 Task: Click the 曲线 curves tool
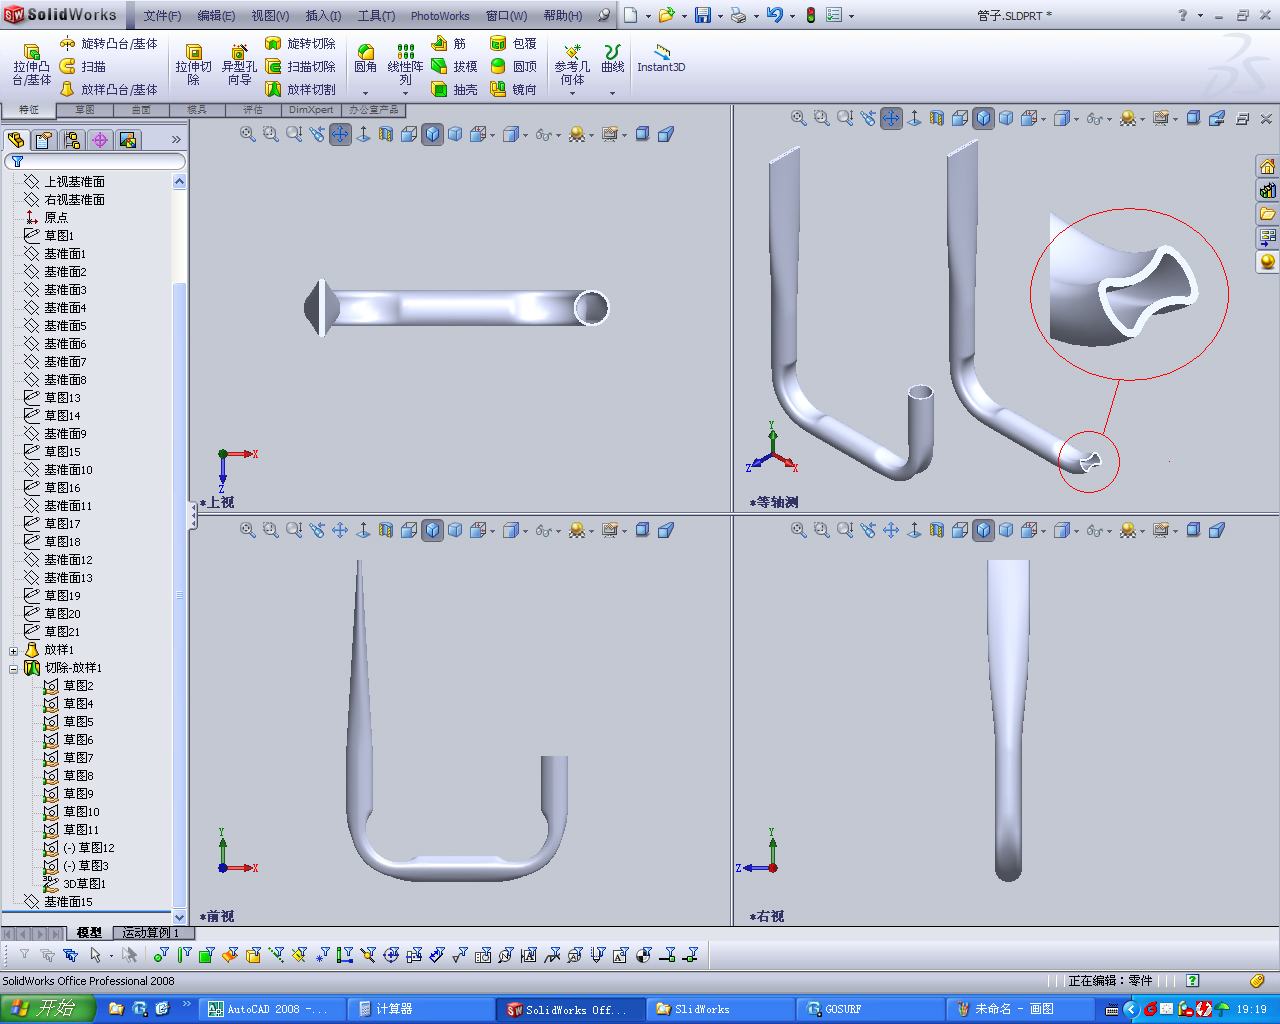[x=613, y=58]
